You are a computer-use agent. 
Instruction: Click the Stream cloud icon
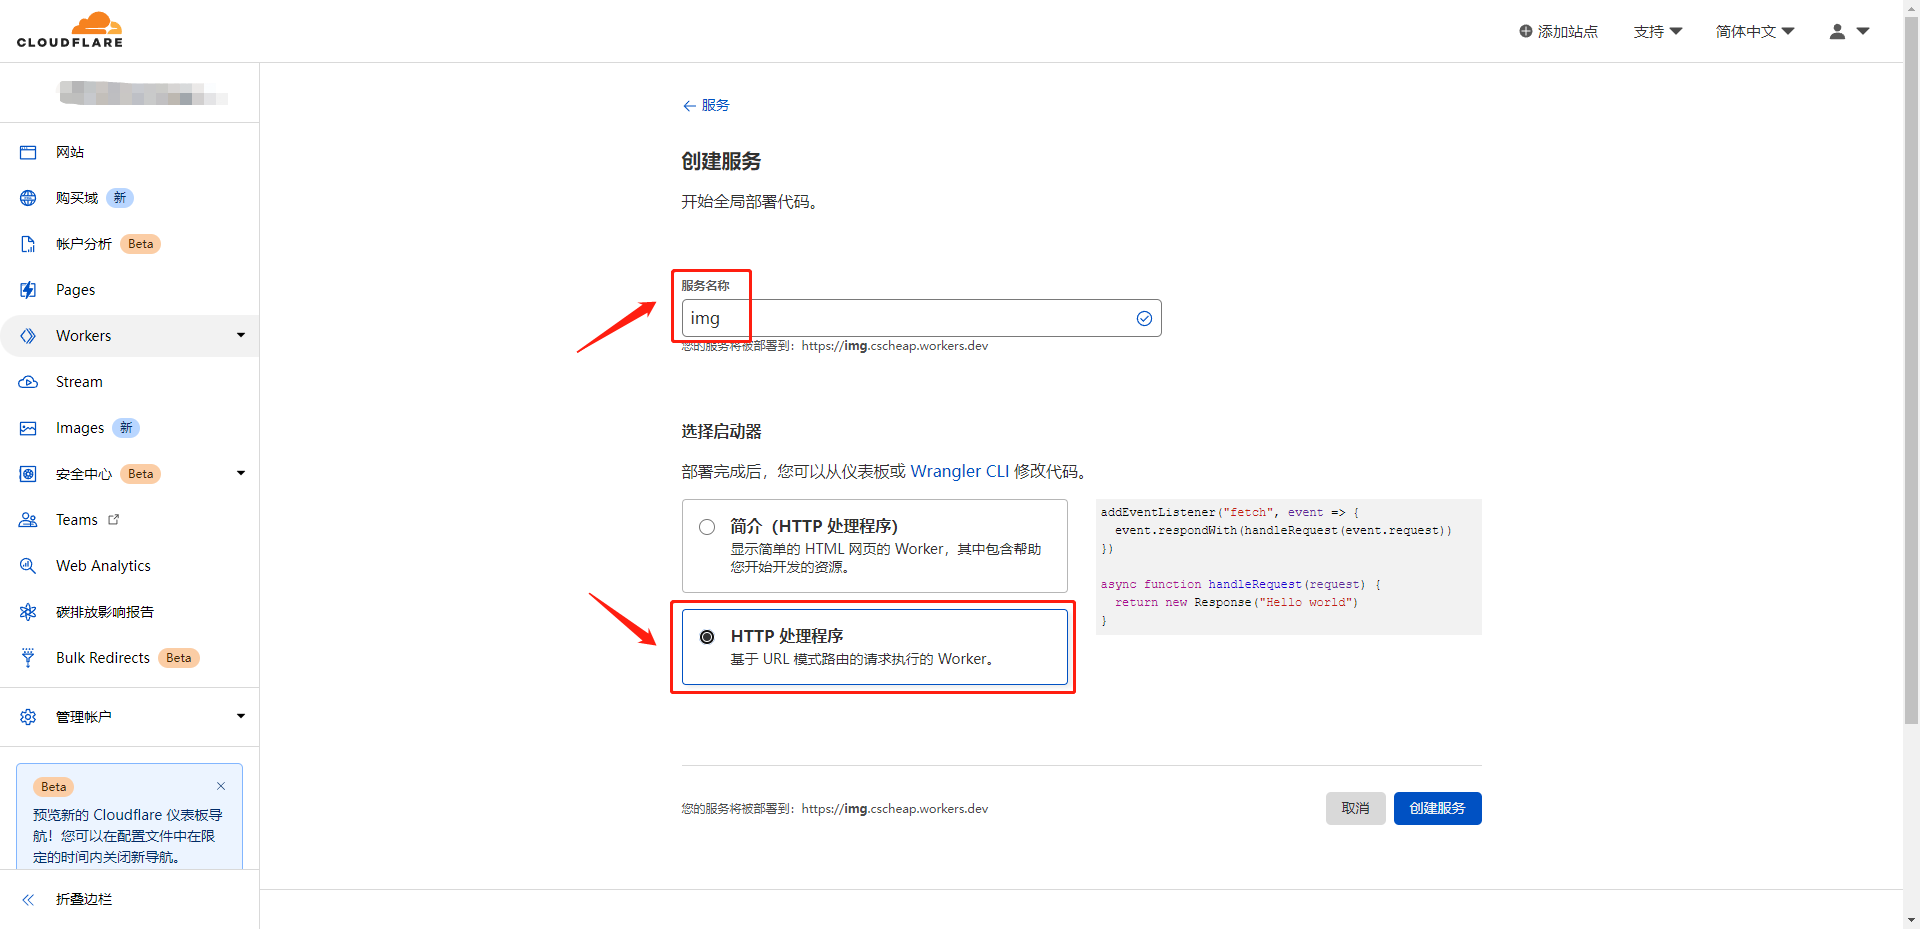pos(28,382)
